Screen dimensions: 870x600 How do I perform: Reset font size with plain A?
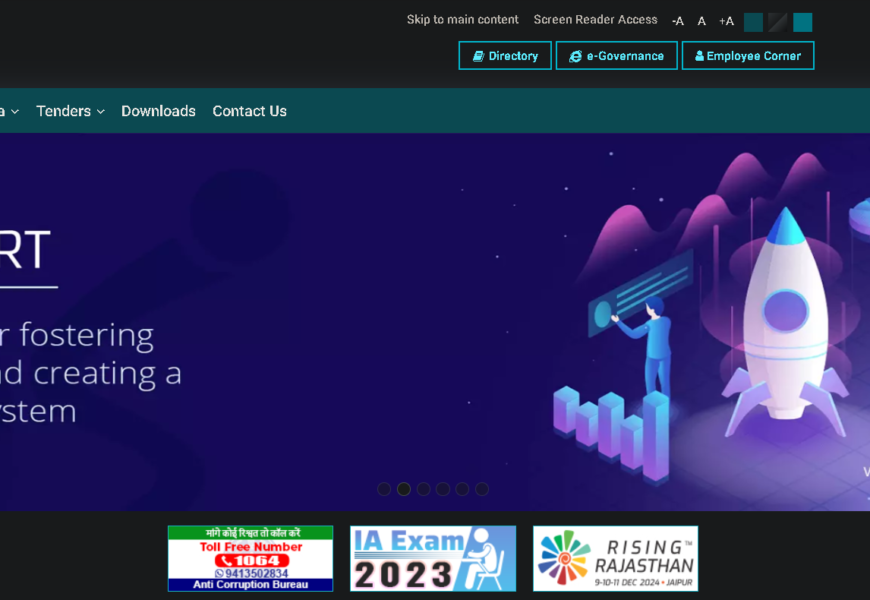pos(702,21)
